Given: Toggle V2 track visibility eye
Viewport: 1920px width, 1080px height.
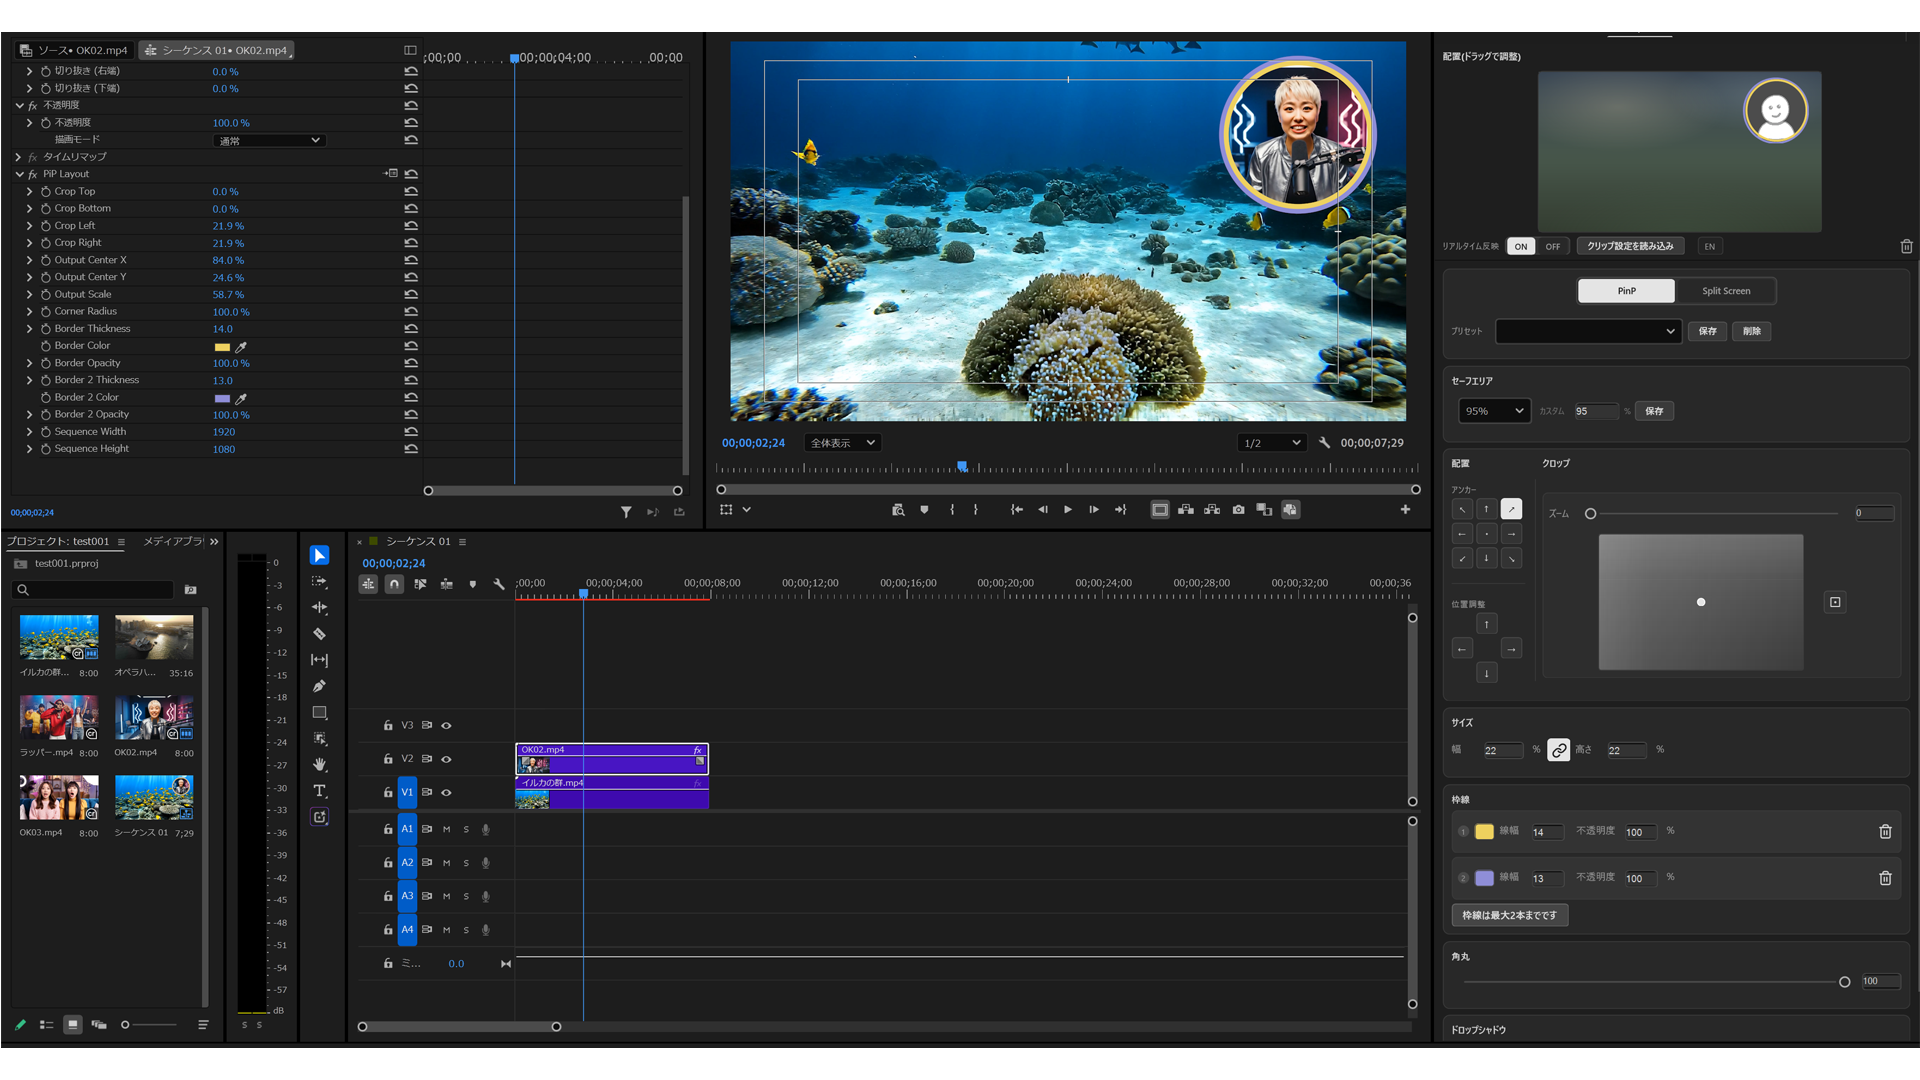Looking at the screenshot, I should pos(446,759).
